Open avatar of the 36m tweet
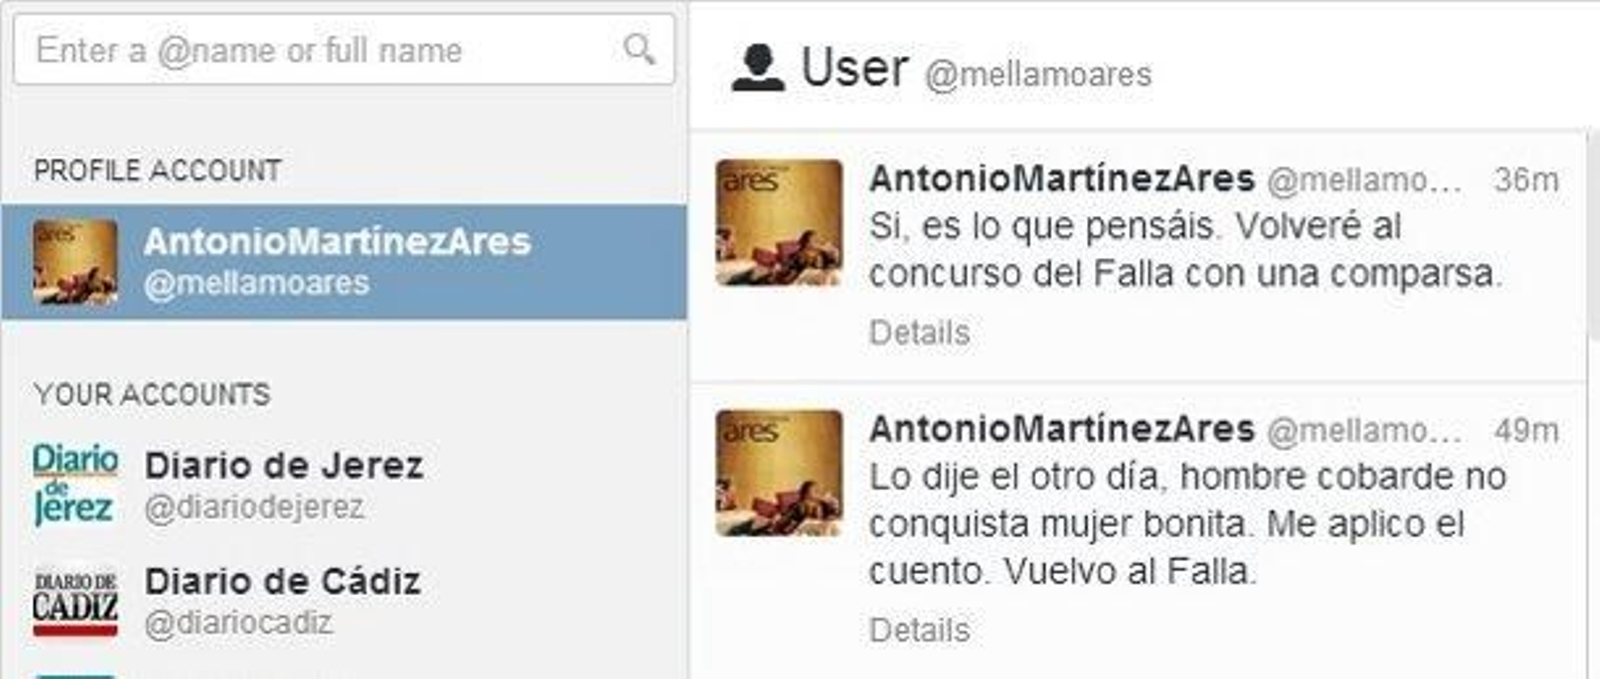This screenshot has height=679, width=1600. pyautogui.click(x=779, y=222)
